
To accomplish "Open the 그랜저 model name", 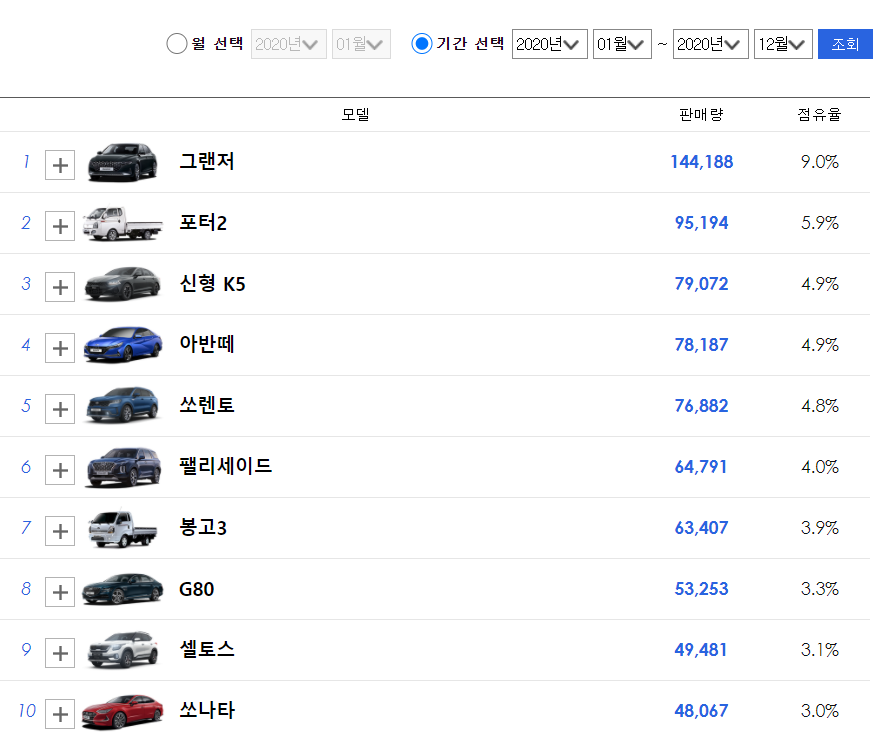I will tap(207, 161).
